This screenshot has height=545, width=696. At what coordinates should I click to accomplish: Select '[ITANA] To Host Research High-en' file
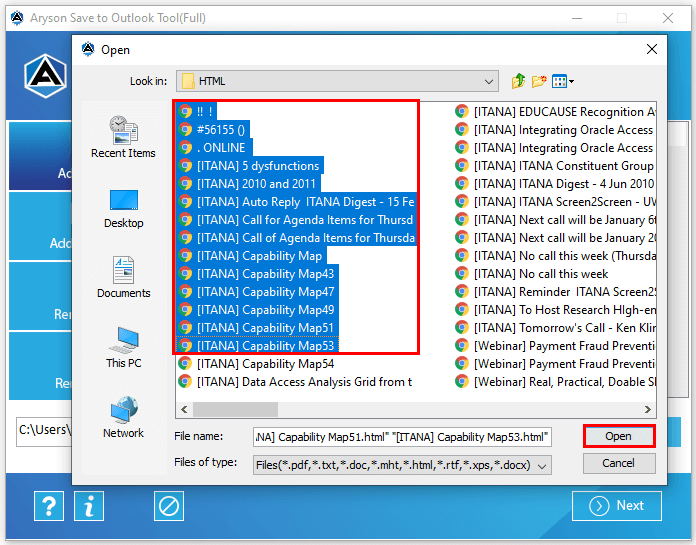[555, 310]
